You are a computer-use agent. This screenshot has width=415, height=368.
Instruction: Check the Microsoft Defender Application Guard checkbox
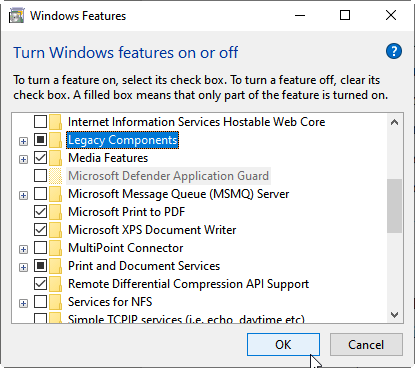coord(40,176)
